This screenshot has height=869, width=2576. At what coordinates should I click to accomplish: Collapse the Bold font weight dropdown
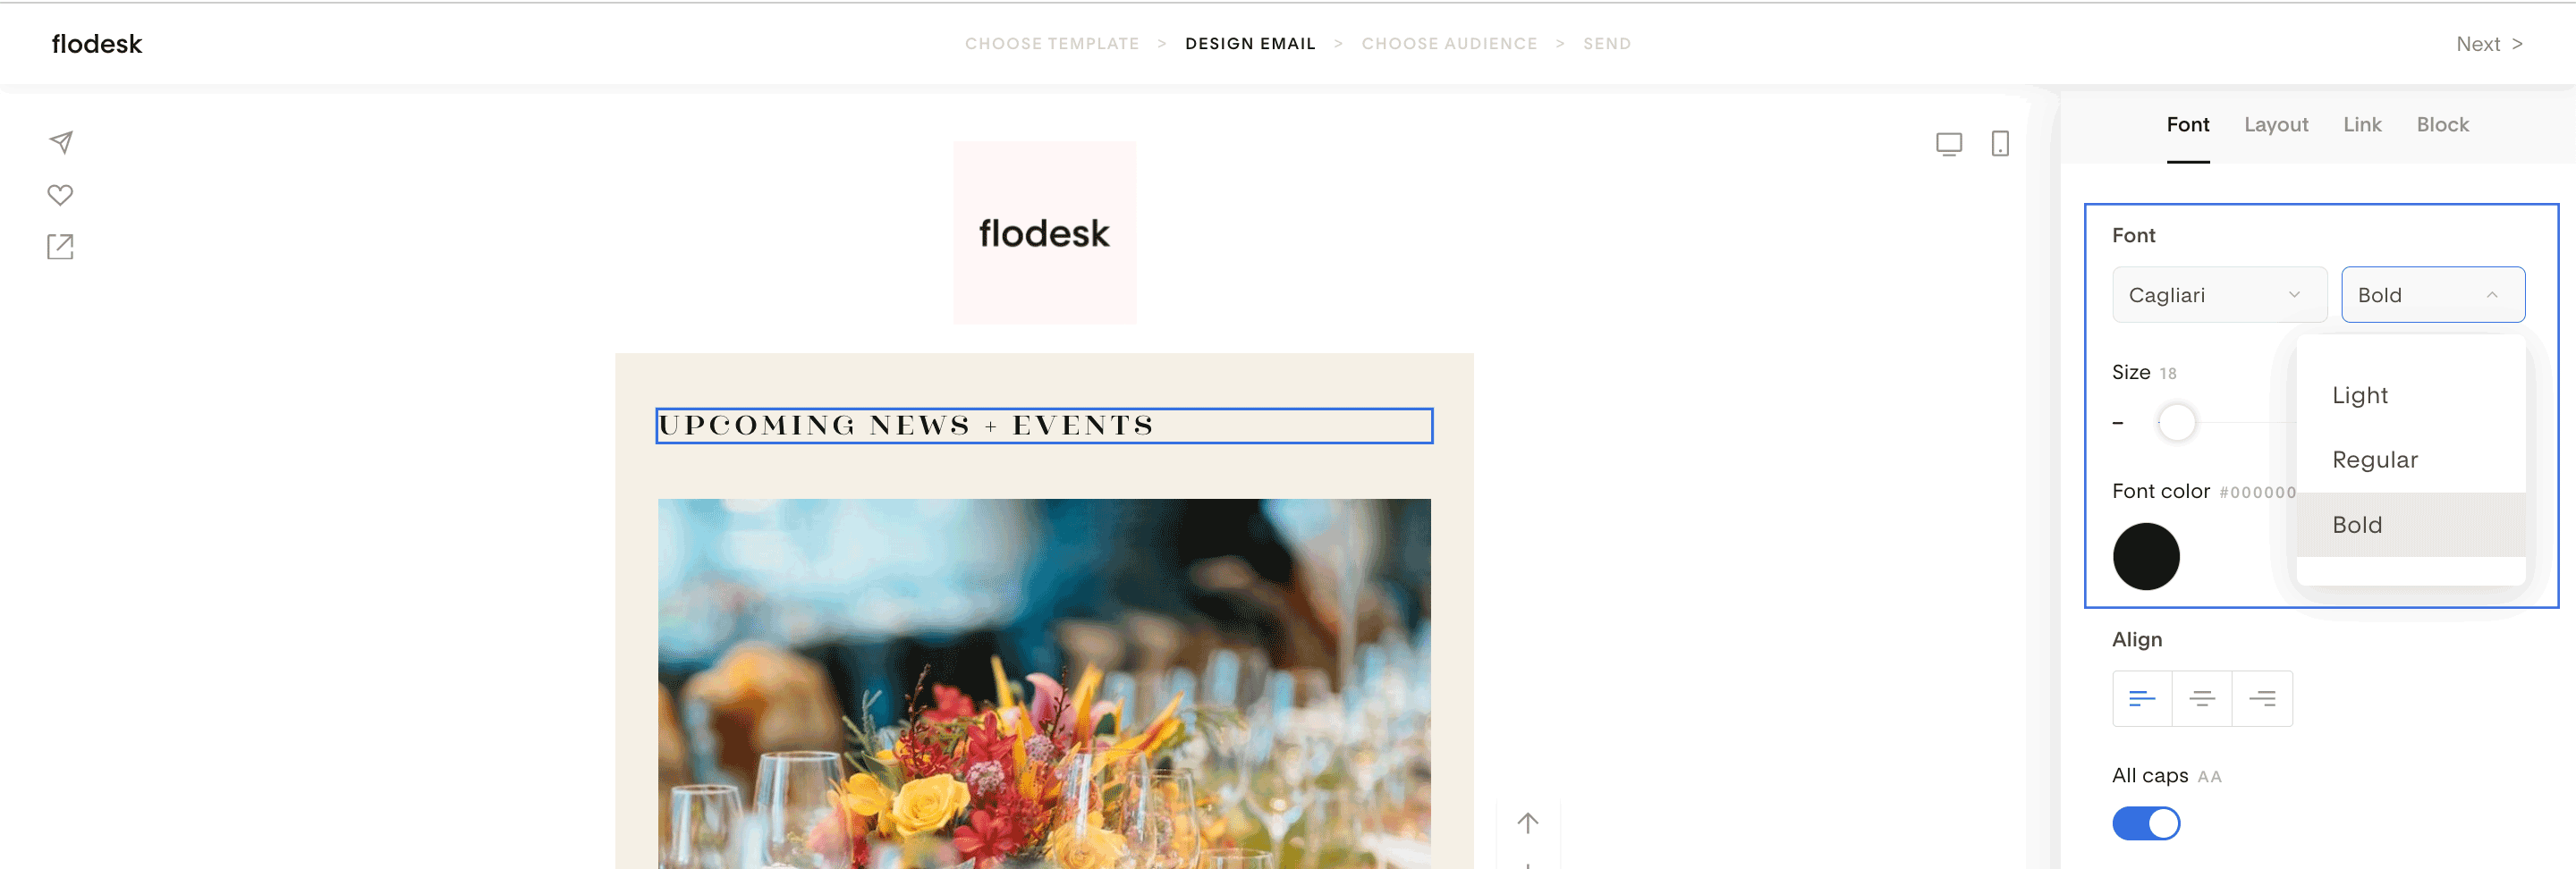2432,295
